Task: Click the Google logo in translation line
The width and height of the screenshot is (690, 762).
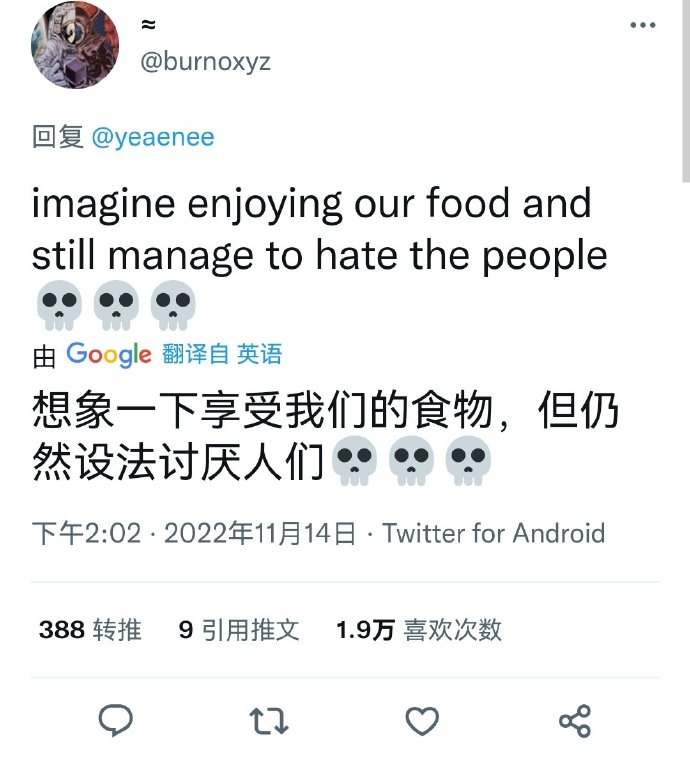Action: (x=109, y=354)
